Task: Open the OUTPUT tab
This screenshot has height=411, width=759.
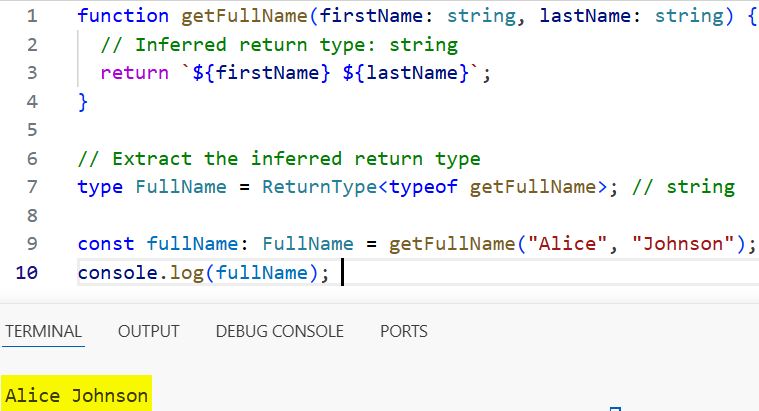Action: [x=149, y=332]
